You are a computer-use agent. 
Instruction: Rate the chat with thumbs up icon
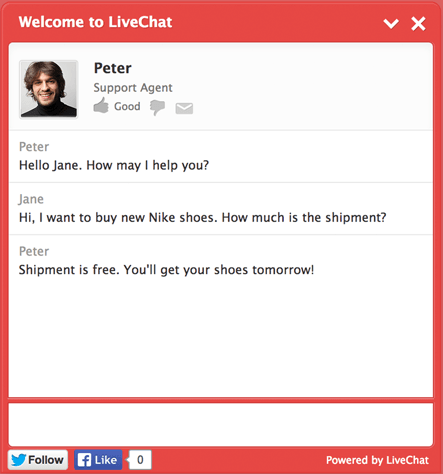[x=101, y=106]
